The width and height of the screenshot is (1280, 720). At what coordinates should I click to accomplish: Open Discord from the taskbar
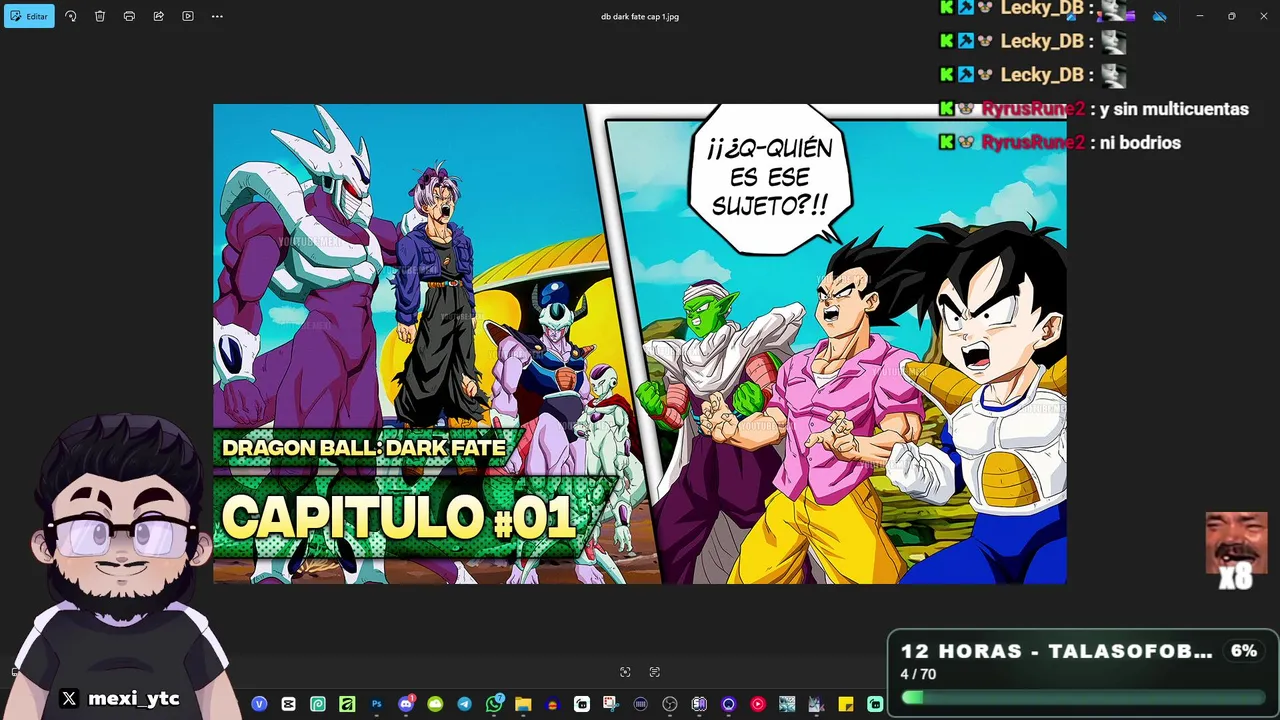point(406,704)
